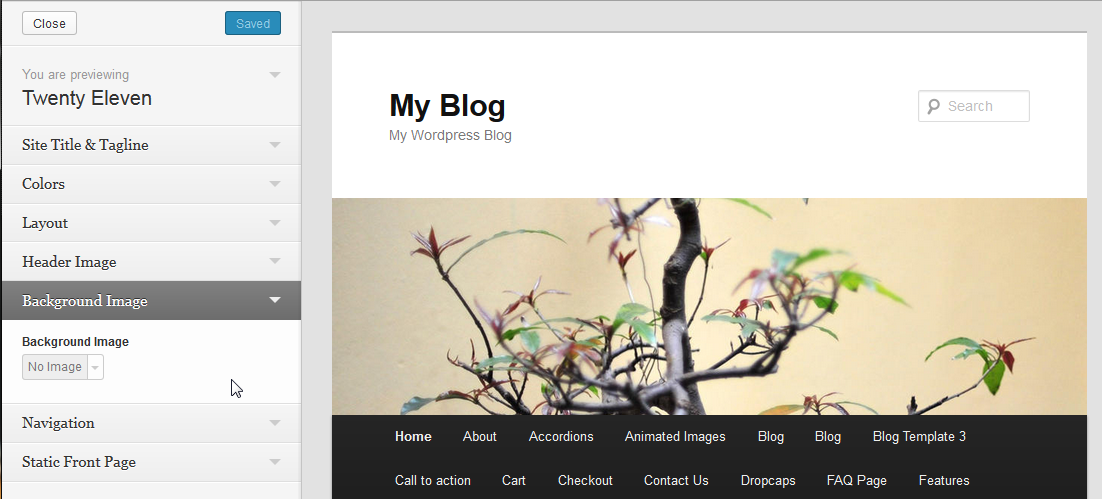Click the Colors section arrow icon
The width and height of the screenshot is (1102, 499).
tap(275, 183)
